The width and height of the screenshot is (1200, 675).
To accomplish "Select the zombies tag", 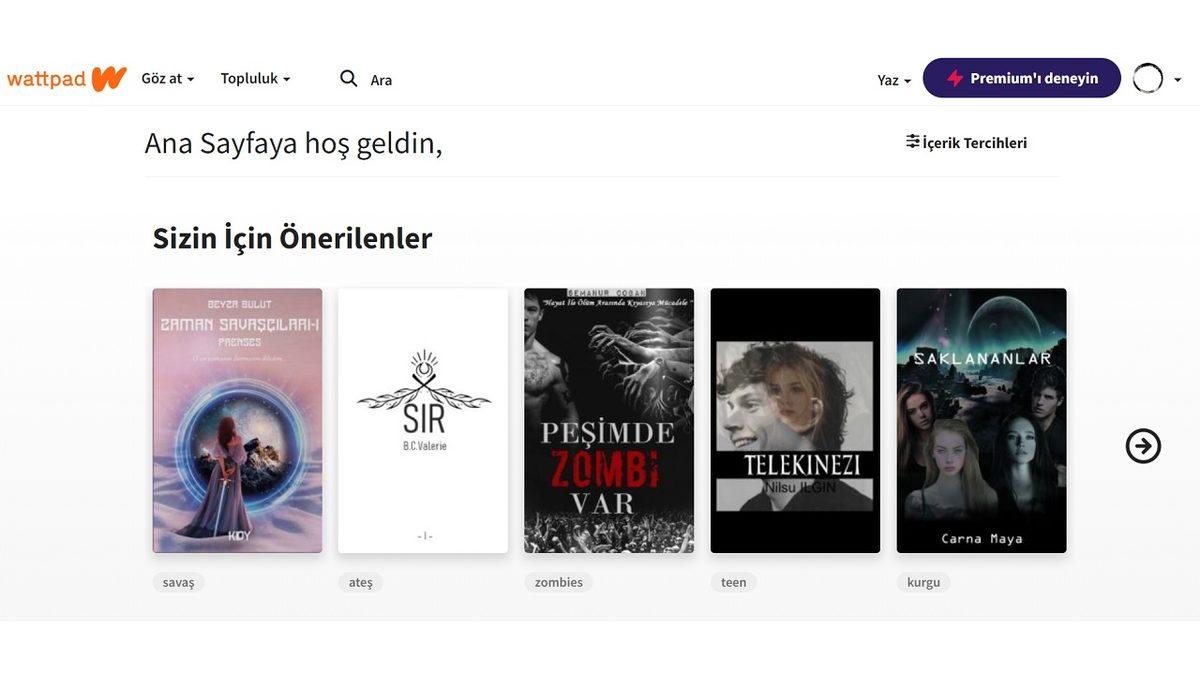I will coord(557,581).
